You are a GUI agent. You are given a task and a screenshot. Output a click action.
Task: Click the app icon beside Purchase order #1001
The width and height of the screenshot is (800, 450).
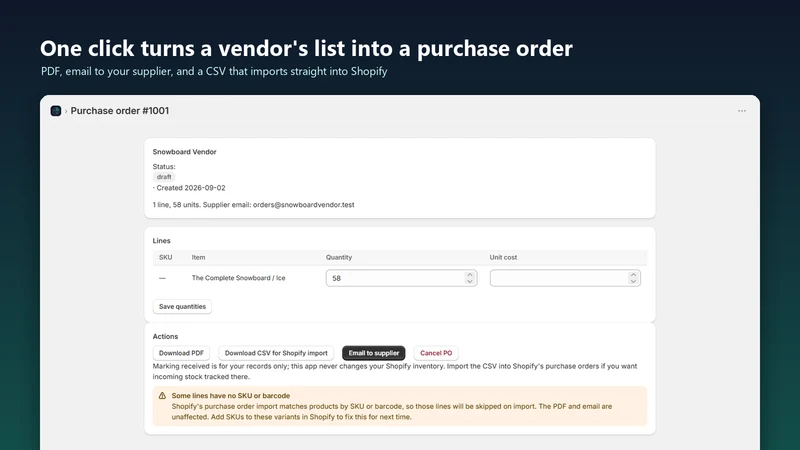[x=56, y=111]
